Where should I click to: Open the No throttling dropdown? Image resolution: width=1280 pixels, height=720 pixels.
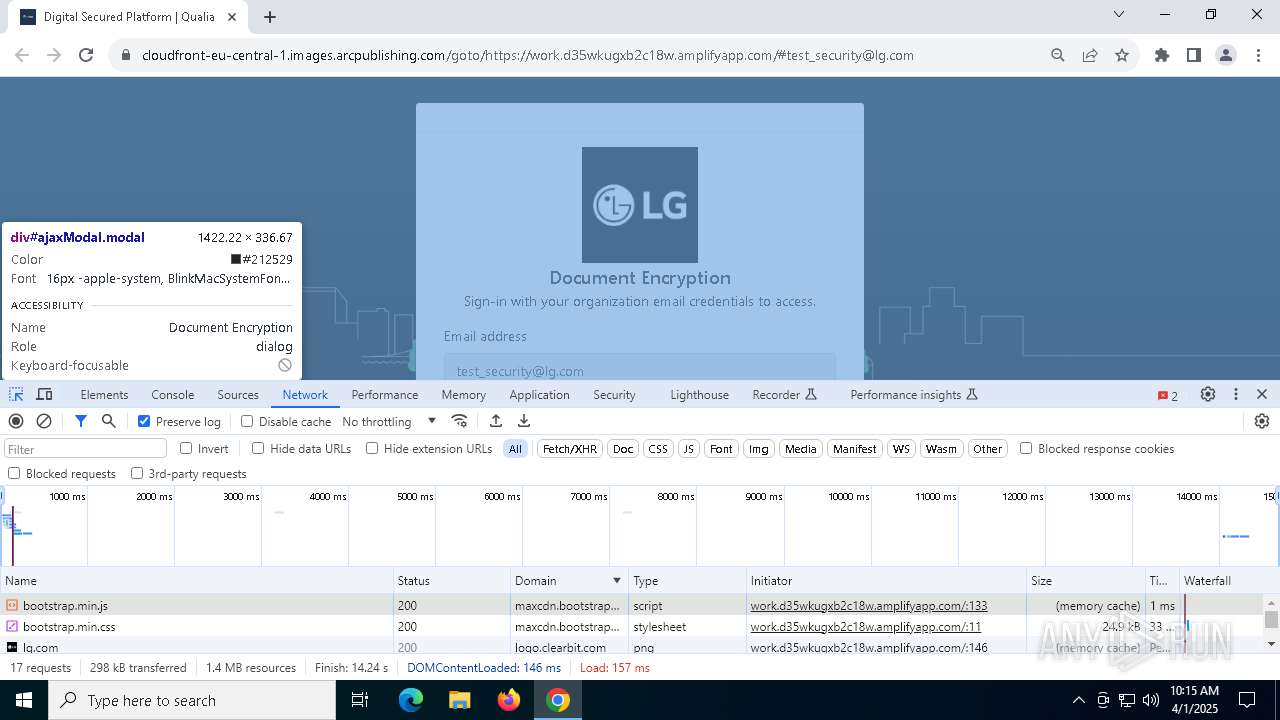click(x=389, y=421)
